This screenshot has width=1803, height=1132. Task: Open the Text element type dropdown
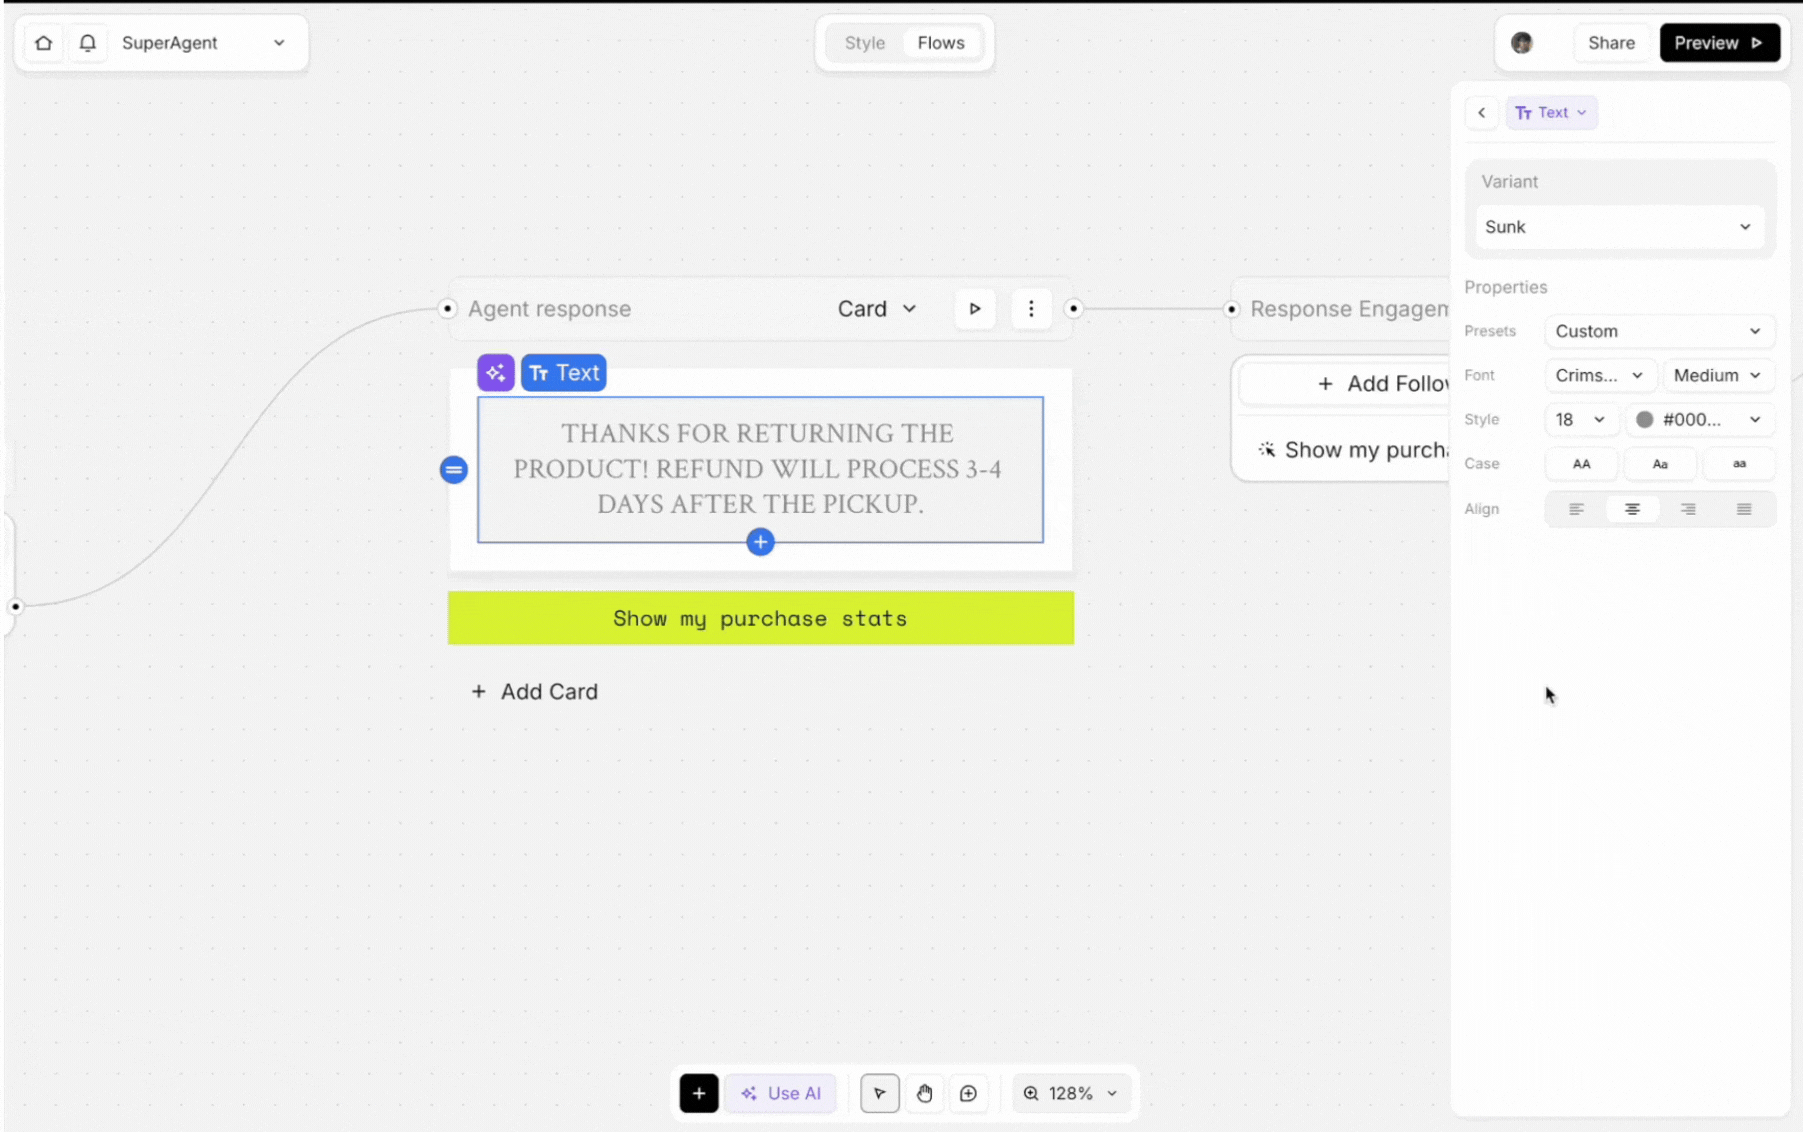coord(1551,113)
